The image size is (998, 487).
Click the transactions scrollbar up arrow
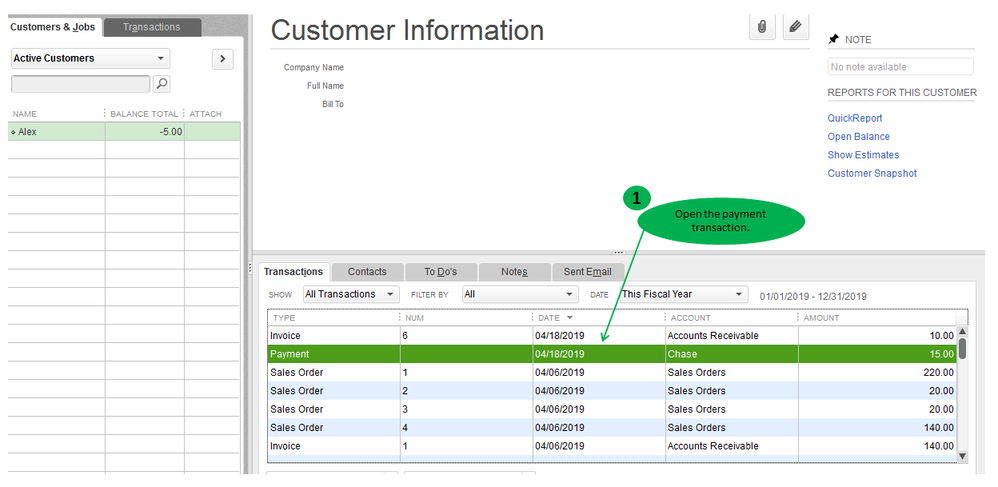(962, 332)
